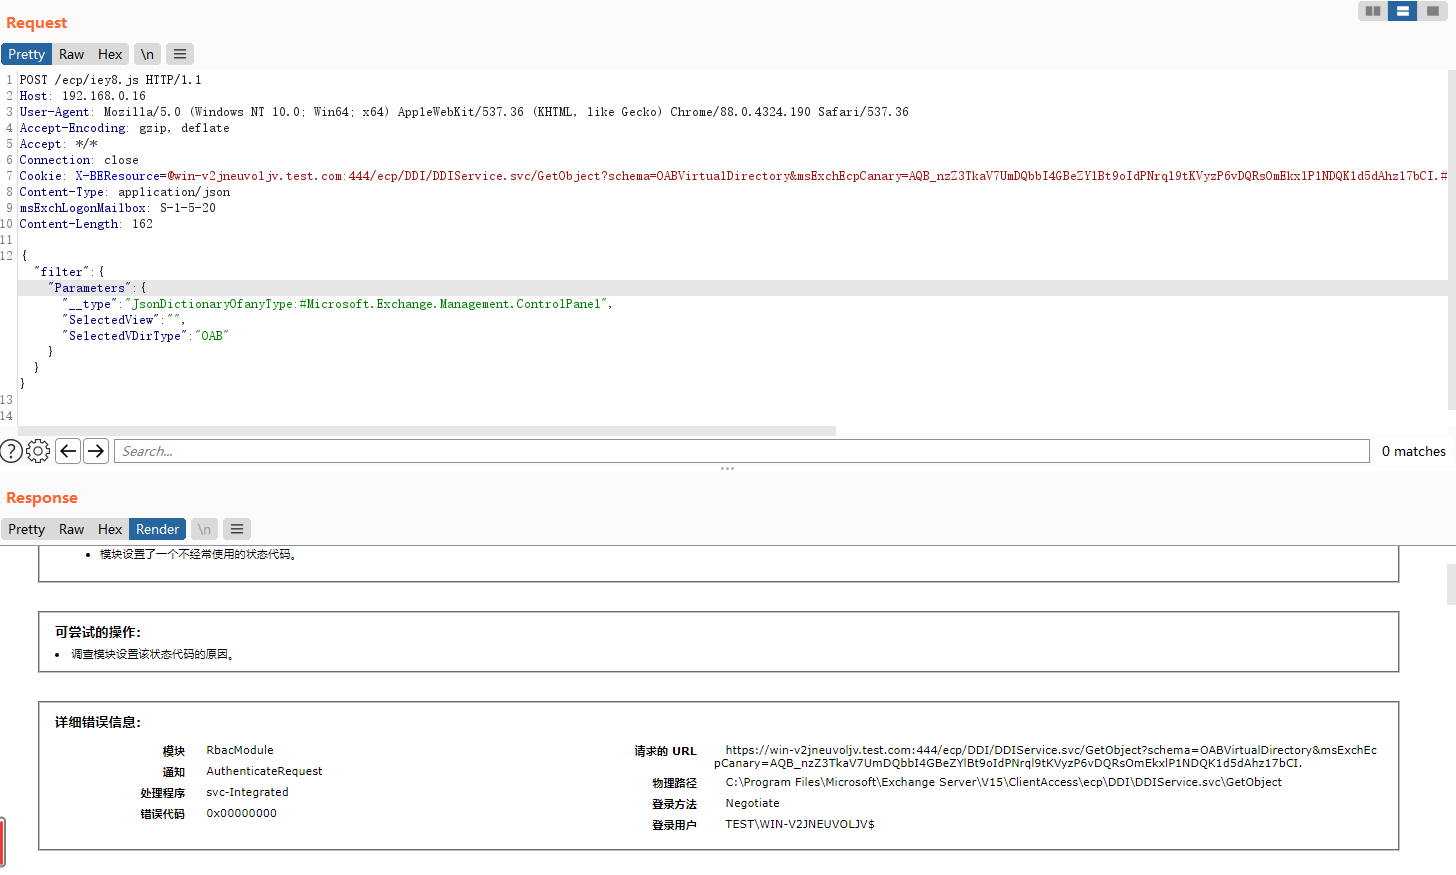Click the divider dots between Request and Response
The height and width of the screenshot is (875, 1456).
tap(727, 468)
